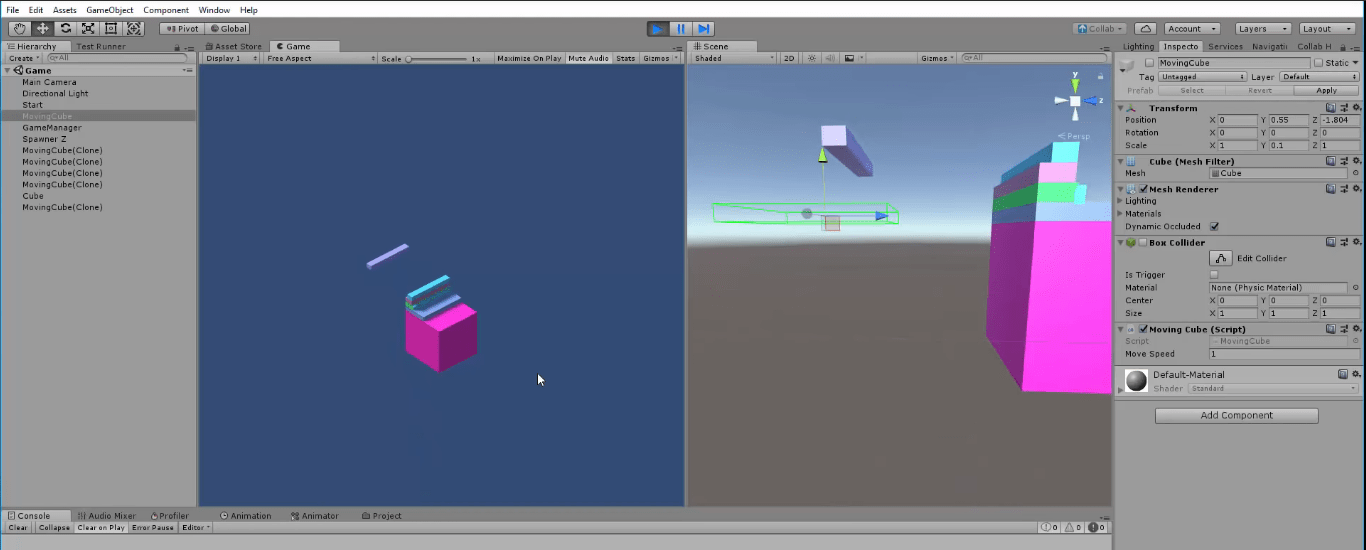
Task: Open Box Collider gear settings
Action: click(1355, 242)
